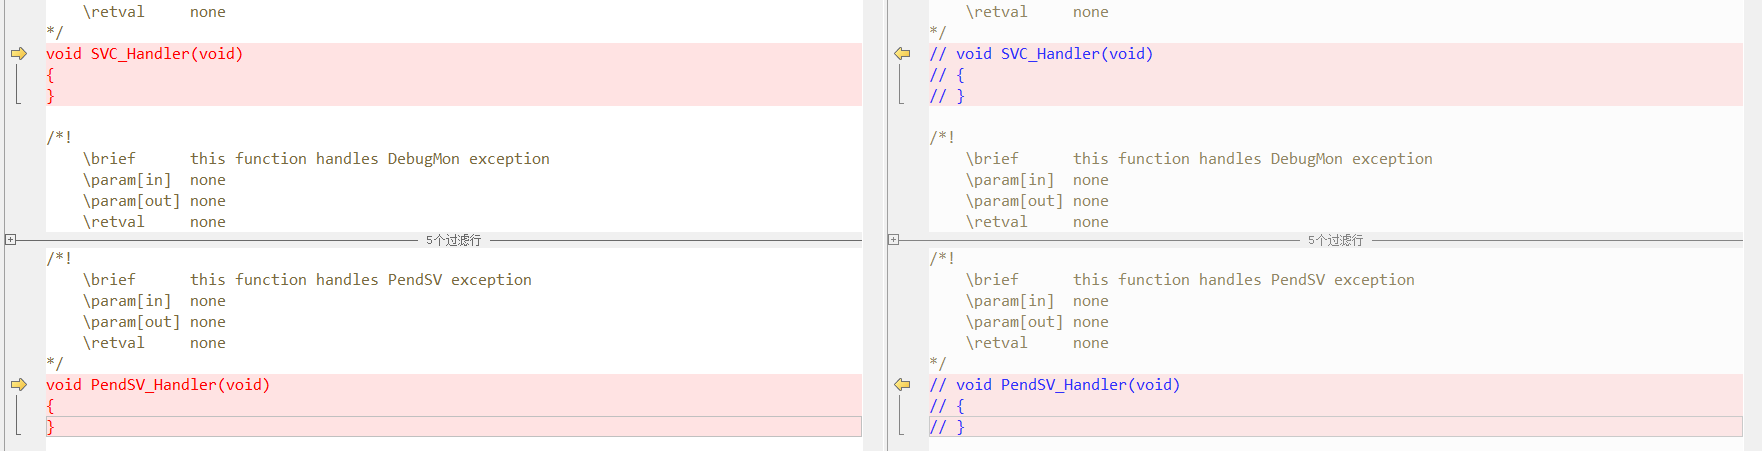Click closing brace under left PendSV_Handler
The image size is (1762, 451).
coord(50,427)
